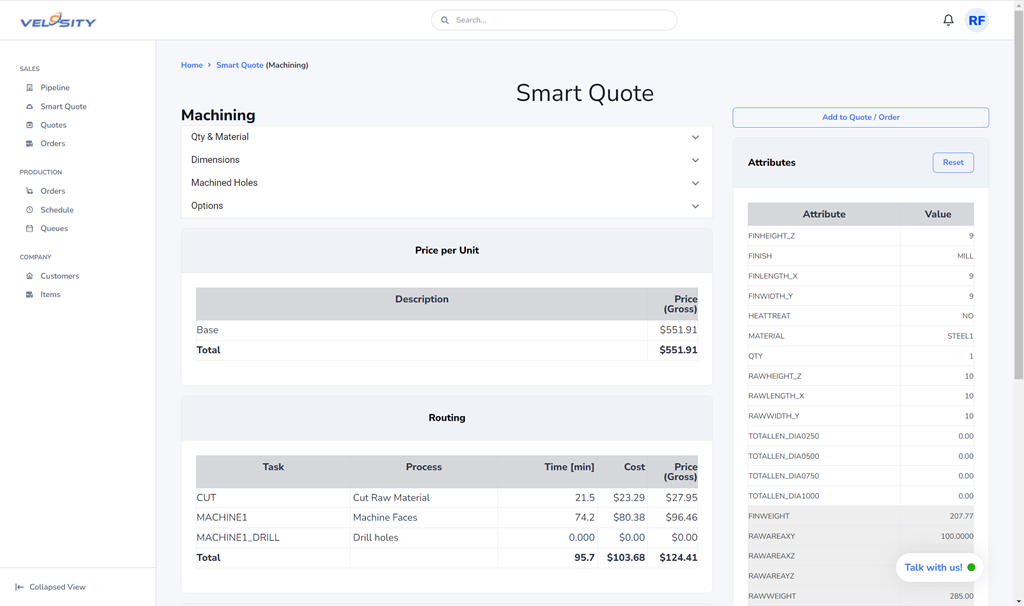Click the Queues sidebar icon

click(29, 229)
